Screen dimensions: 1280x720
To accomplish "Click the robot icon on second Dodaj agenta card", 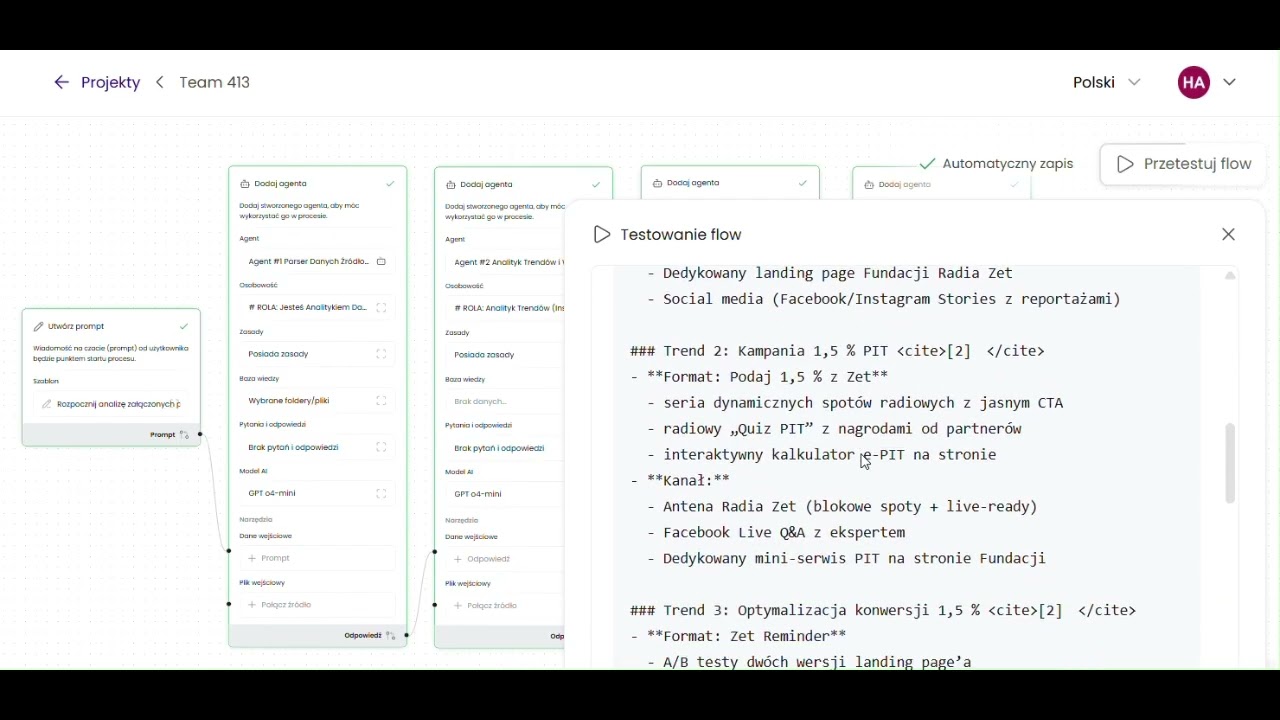I will 451,185.
